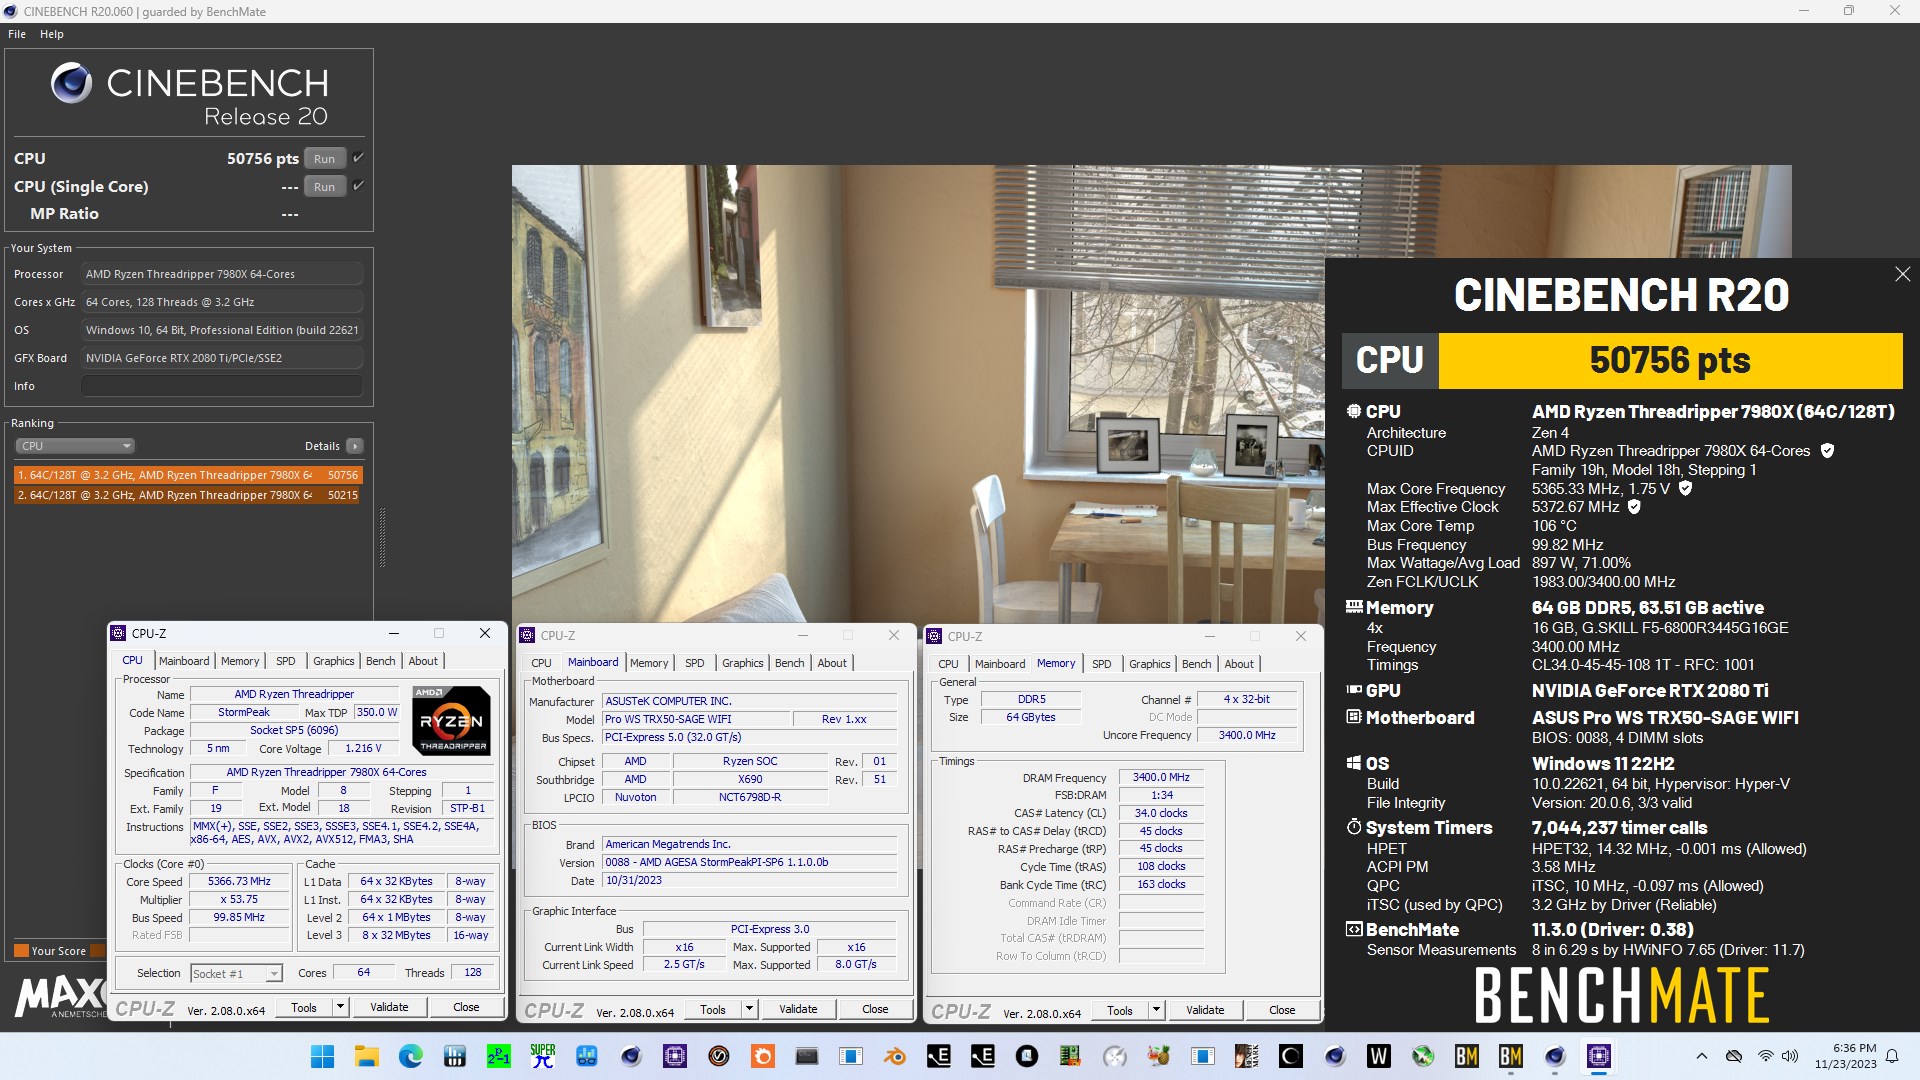Open the Cinebench File menu
Viewport: 1920px width, 1080px height.
tap(17, 34)
